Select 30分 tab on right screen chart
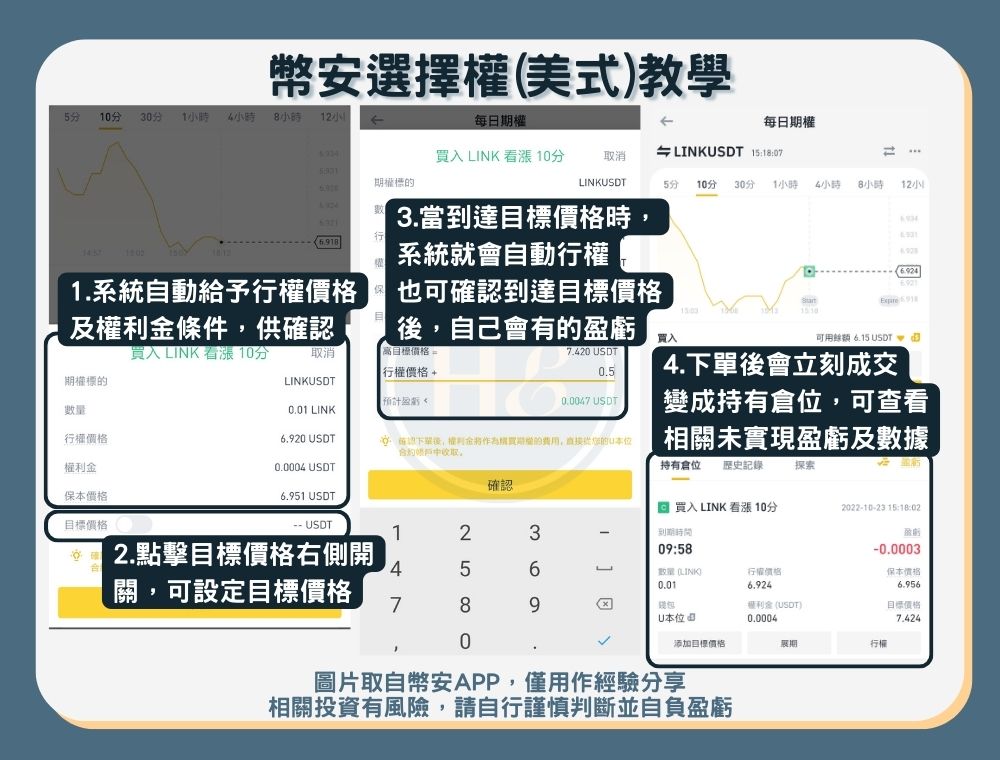Screen dimensions: 1000x760 pyautogui.click(x=744, y=184)
